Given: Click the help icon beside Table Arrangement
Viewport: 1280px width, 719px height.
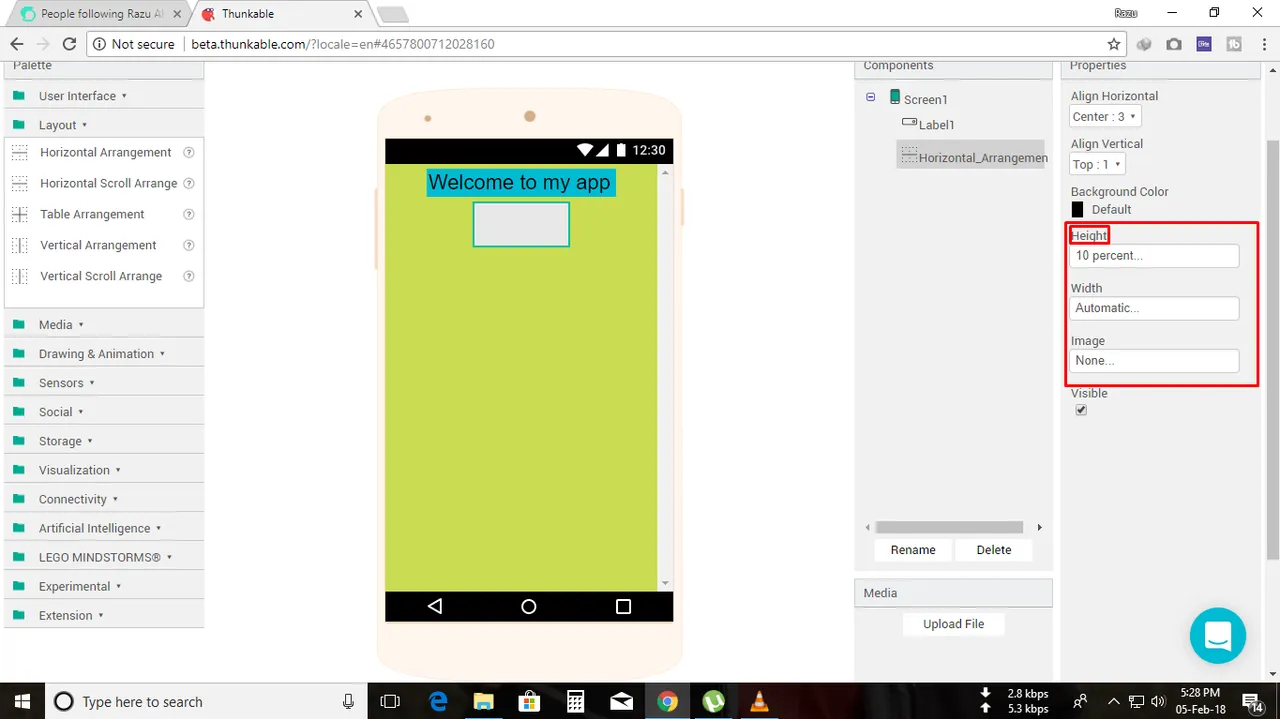Looking at the screenshot, I should 189,215.
